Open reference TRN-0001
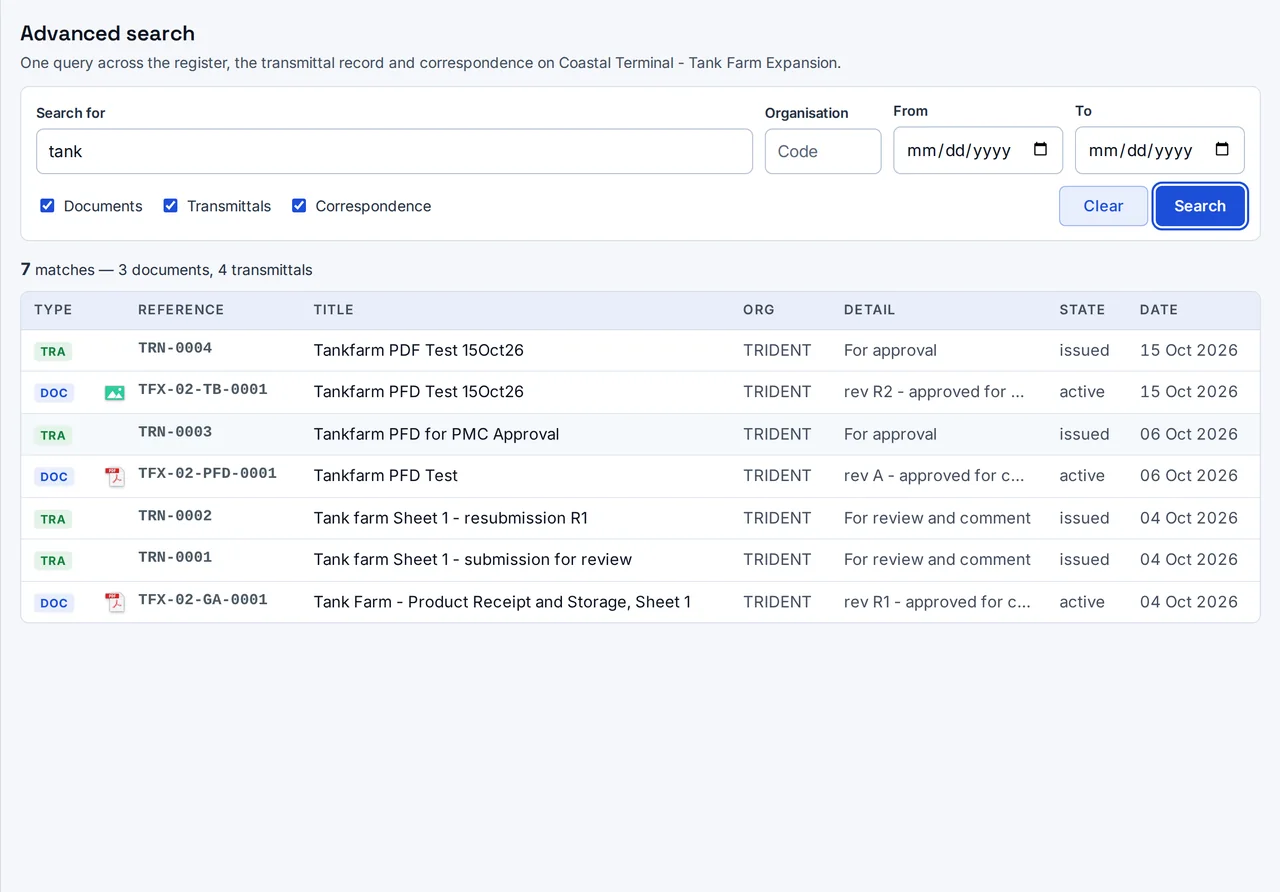This screenshot has width=1280, height=892. click(x=175, y=558)
